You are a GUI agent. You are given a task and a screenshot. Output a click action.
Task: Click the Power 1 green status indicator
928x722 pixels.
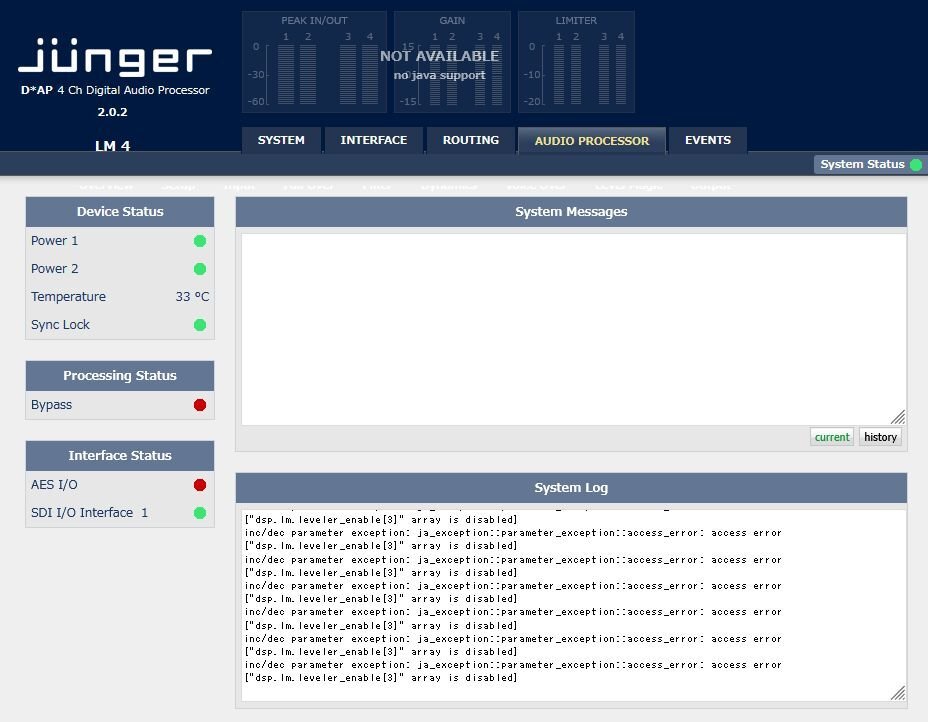pyautogui.click(x=200, y=241)
